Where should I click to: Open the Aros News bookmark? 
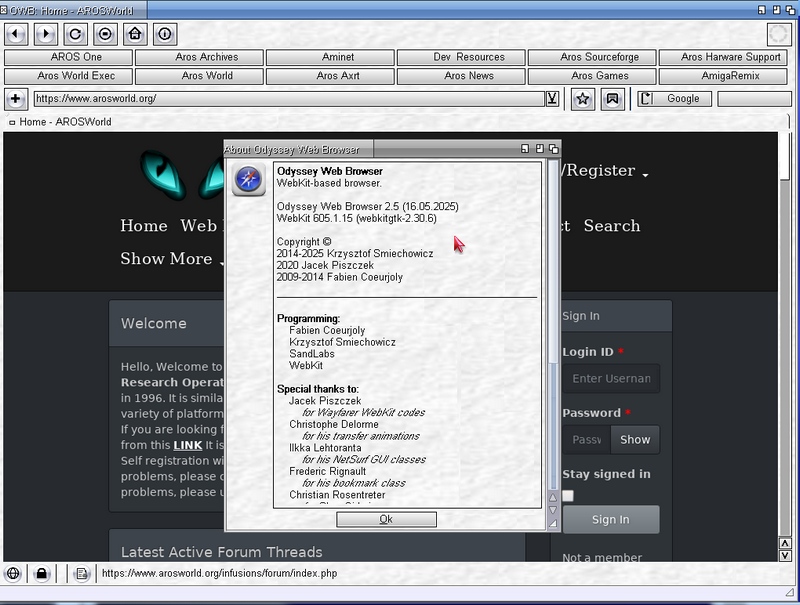pos(461,76)
